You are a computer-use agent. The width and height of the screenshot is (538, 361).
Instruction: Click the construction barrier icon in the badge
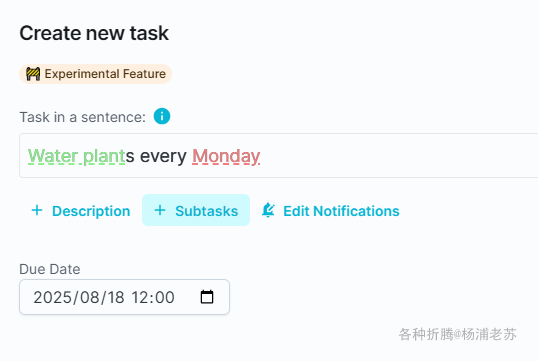tap(33, 74)
